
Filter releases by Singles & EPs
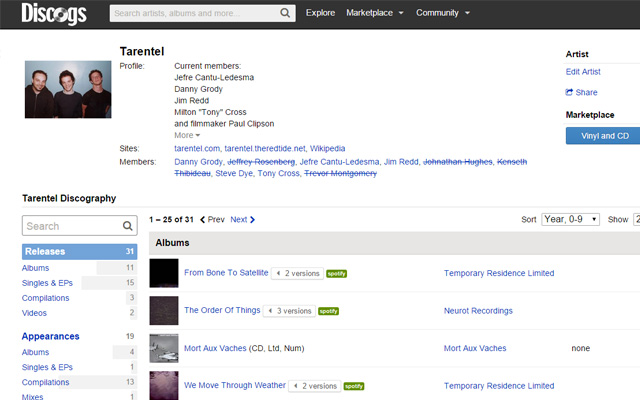point(47,283)
